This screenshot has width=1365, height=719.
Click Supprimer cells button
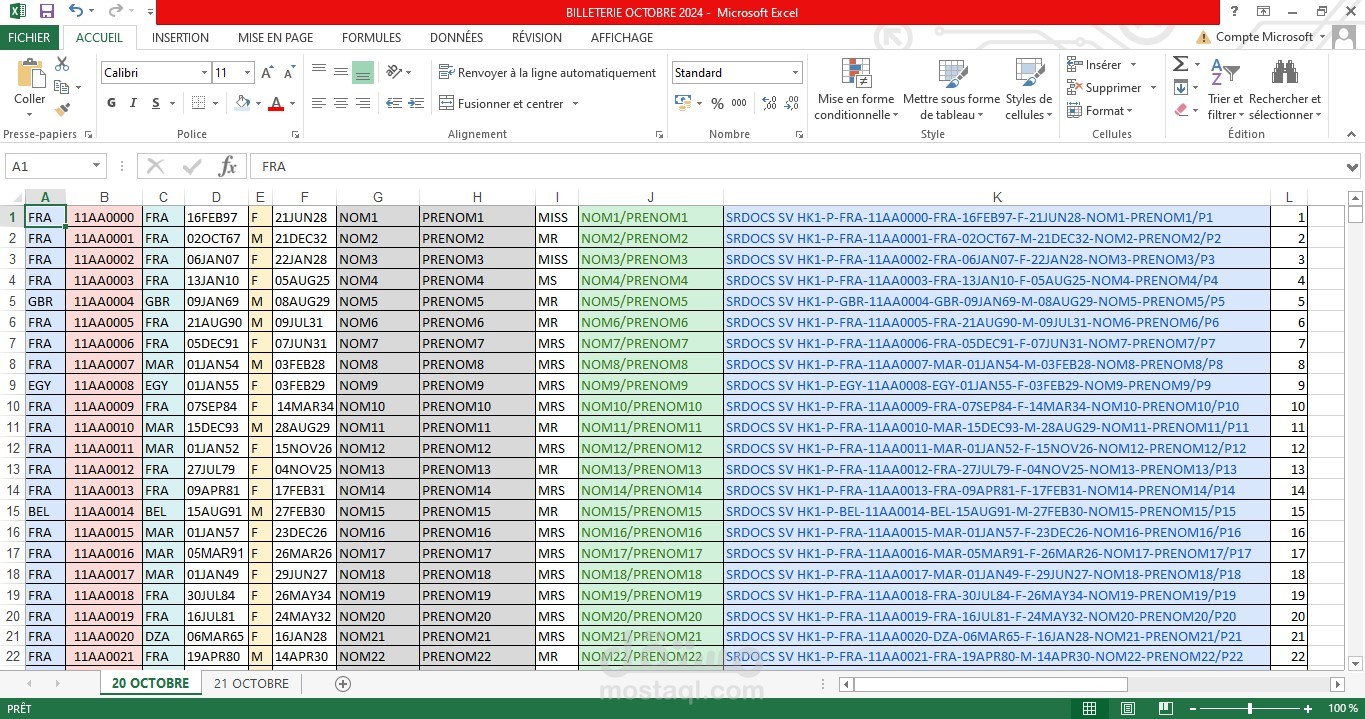tap(1104, 87)
